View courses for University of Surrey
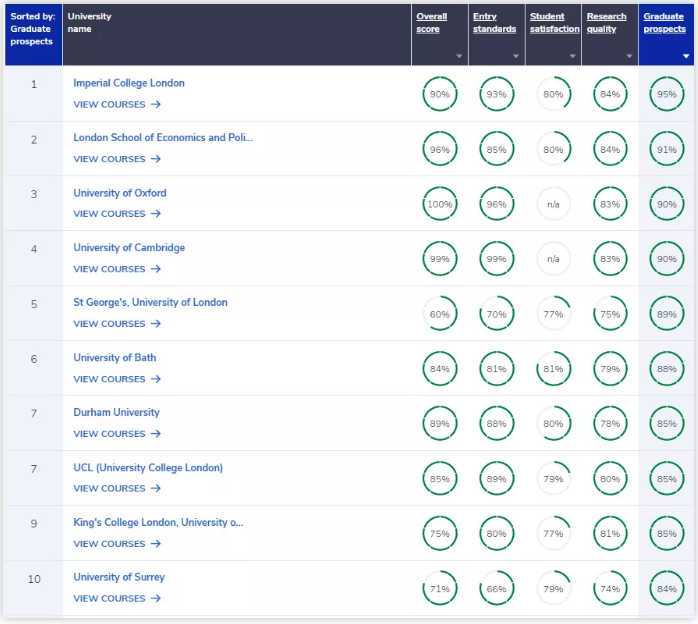This screenshot has width=698, height=624. pos(117,598)
